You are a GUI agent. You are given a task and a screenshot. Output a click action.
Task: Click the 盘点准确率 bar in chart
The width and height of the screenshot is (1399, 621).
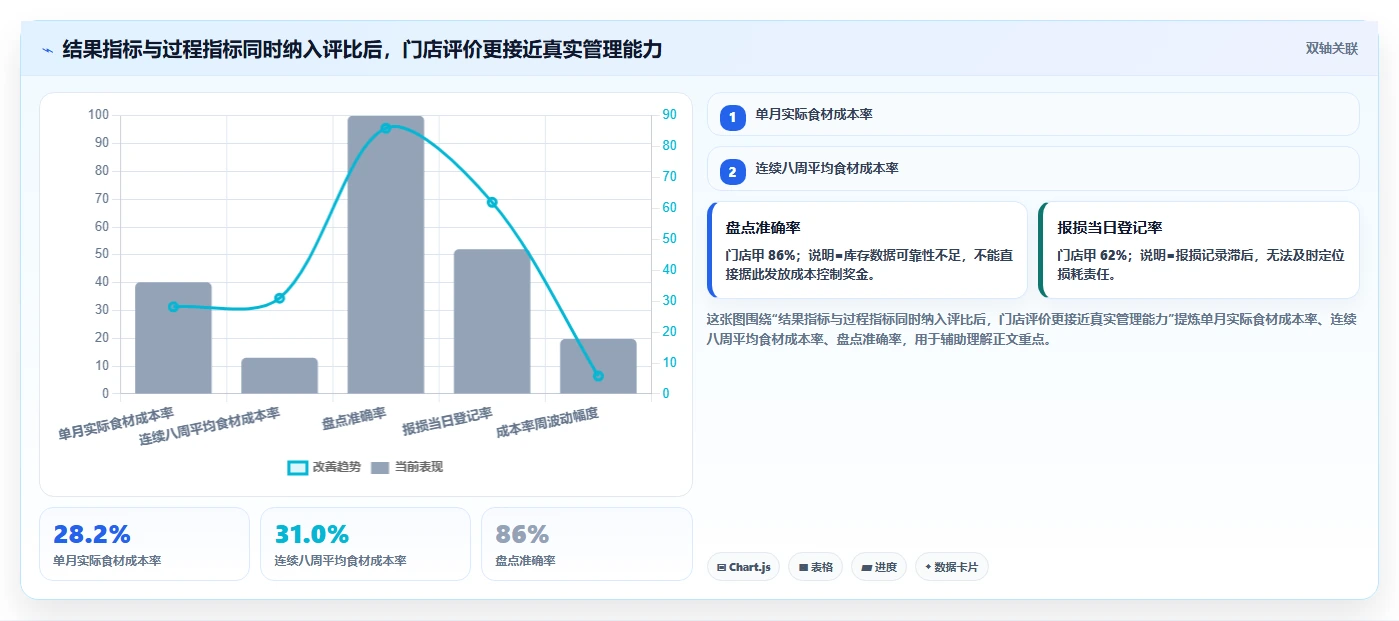[x=386, y=255]
